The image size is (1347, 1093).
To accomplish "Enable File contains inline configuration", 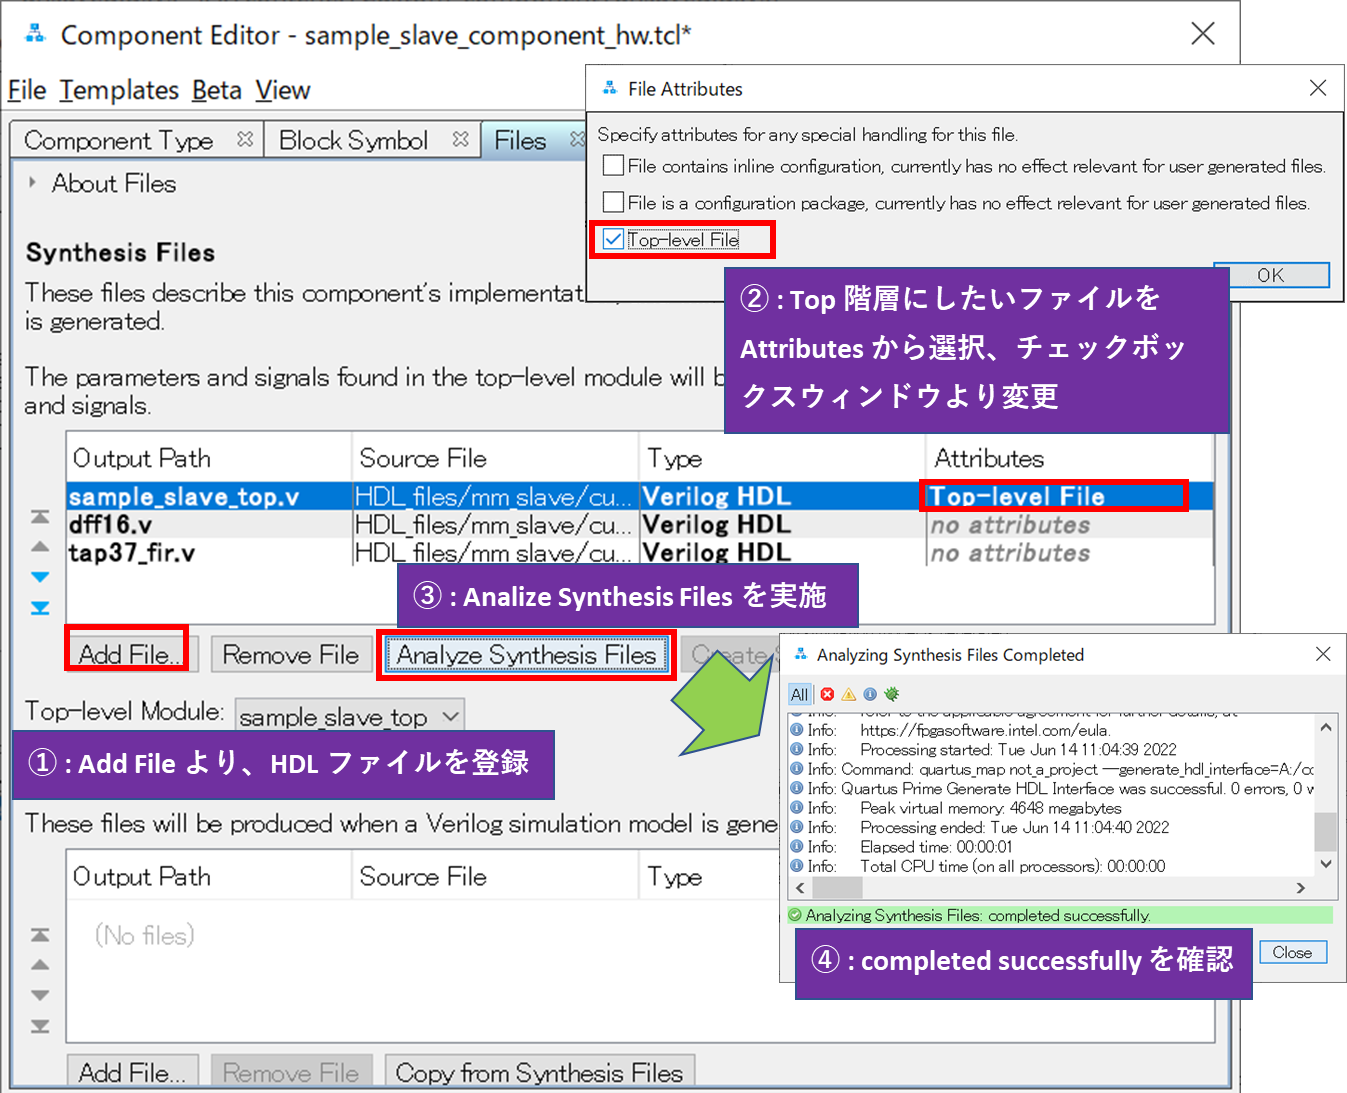I will click(x=613, y=165).
